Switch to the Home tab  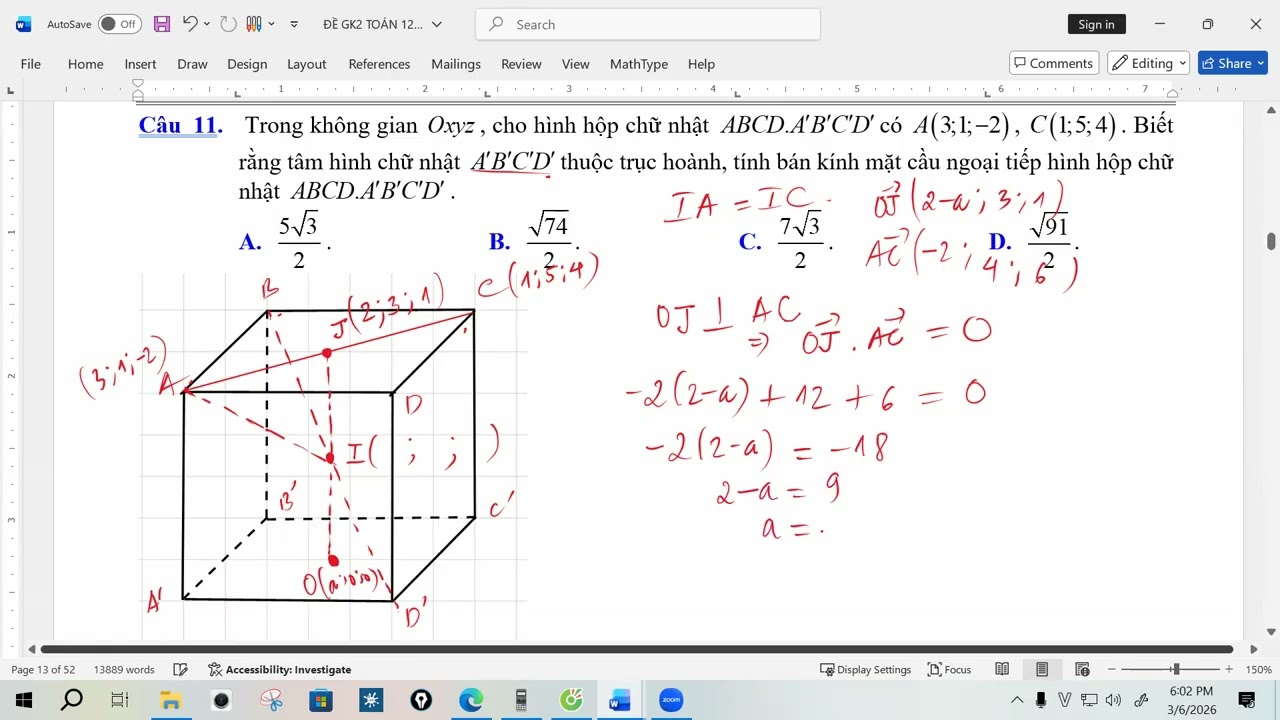tap(86, 64)
